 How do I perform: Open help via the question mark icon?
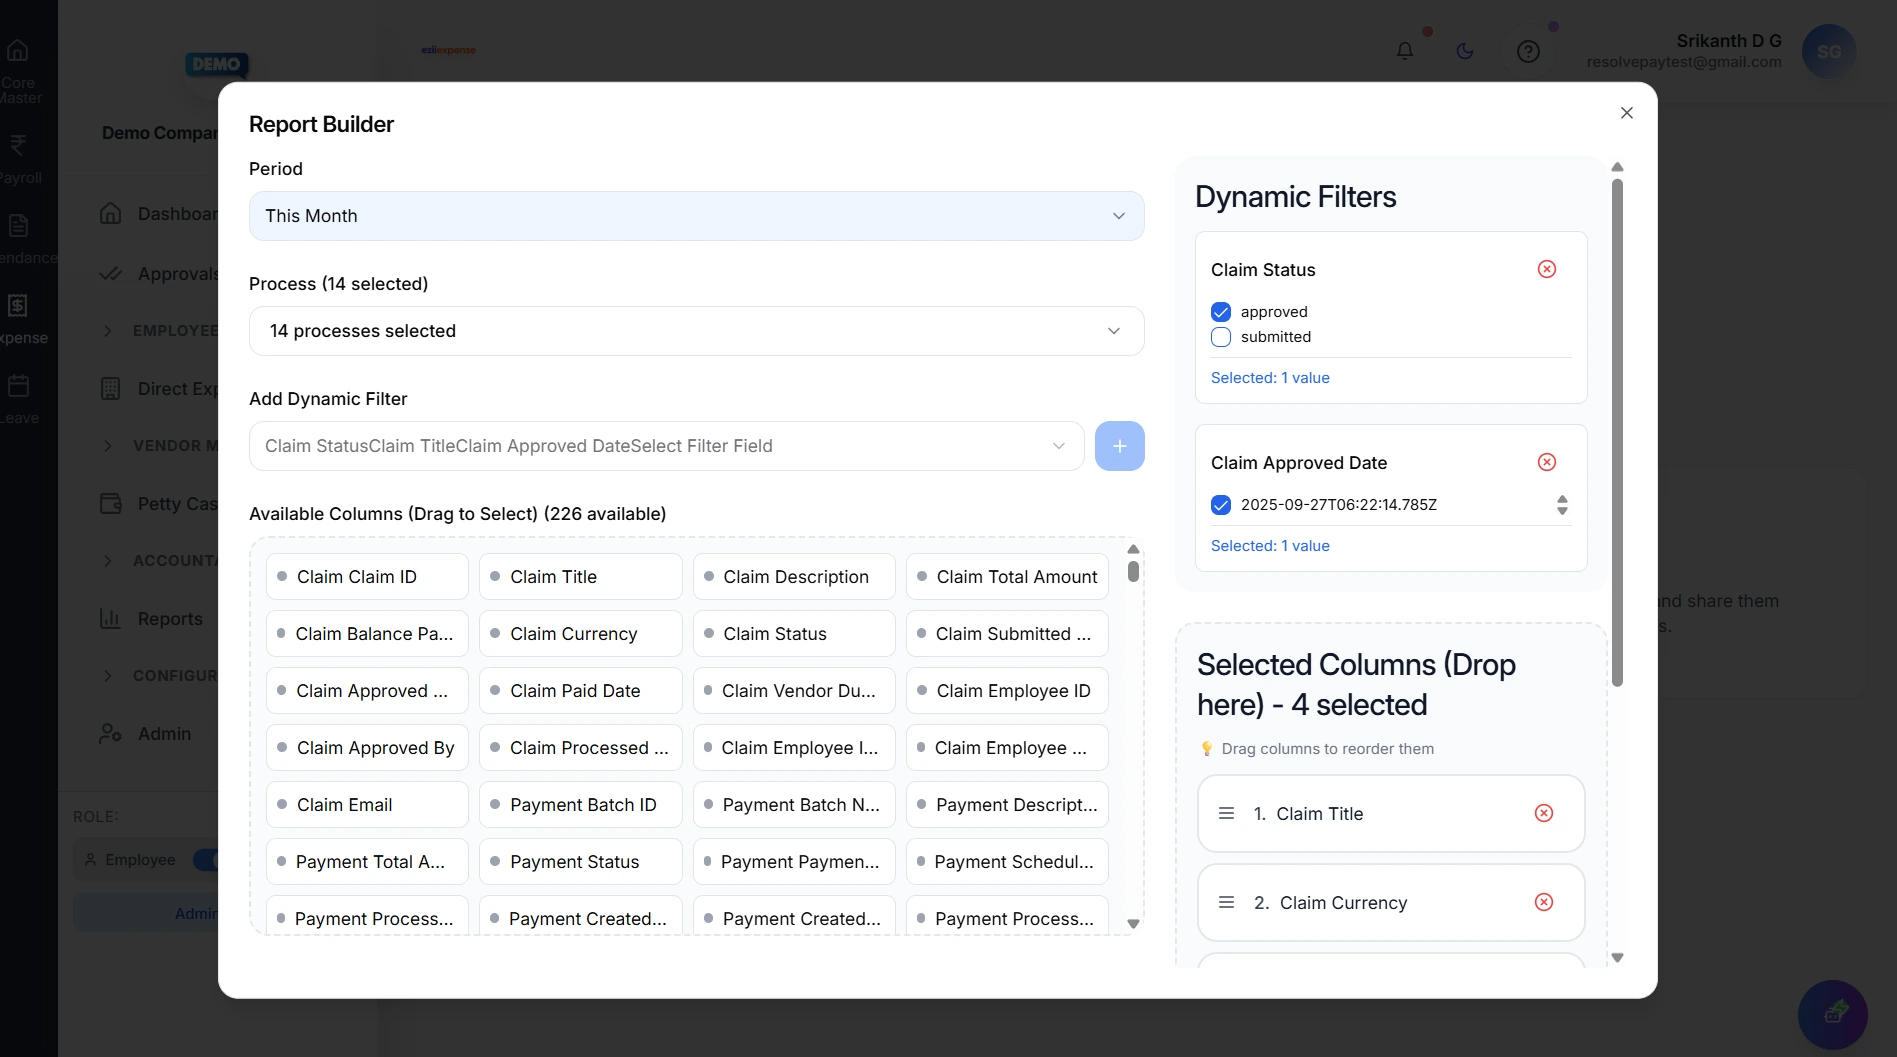coord(1527,50)
